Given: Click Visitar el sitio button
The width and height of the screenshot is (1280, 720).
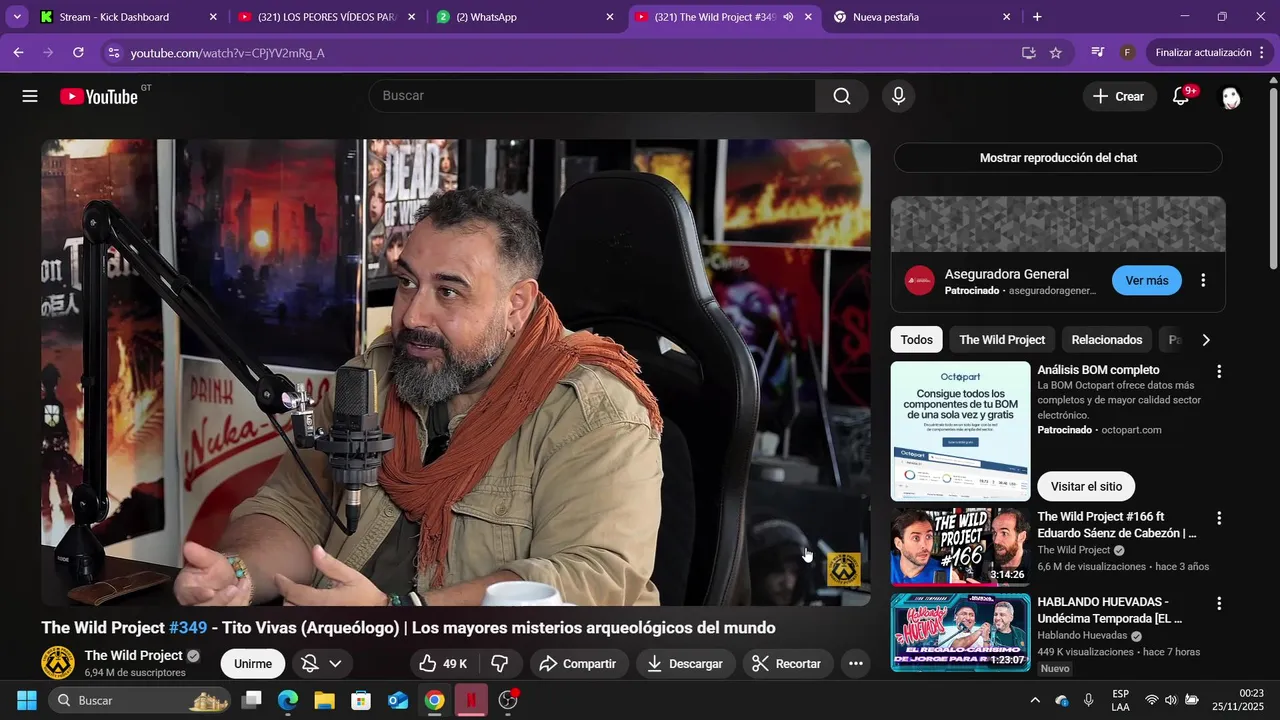Looking at the screenshot, I should tap(1086, 486).
